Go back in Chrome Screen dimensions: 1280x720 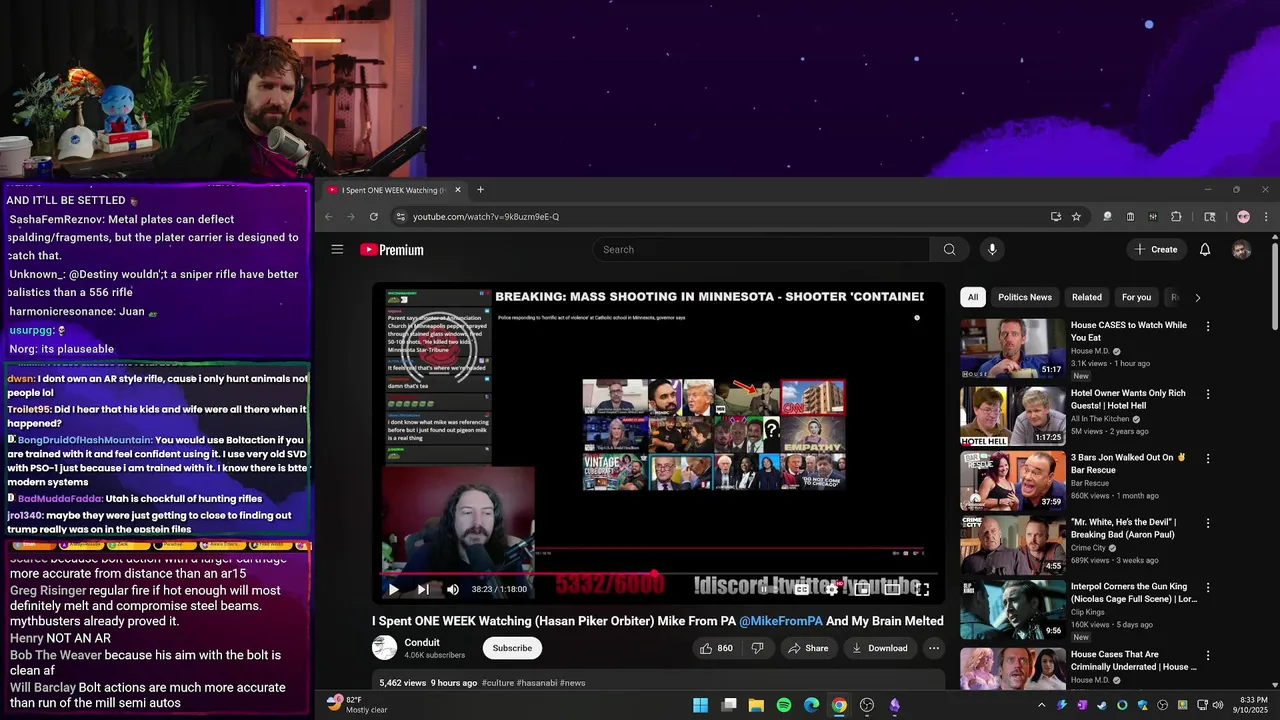click(328, 216)
